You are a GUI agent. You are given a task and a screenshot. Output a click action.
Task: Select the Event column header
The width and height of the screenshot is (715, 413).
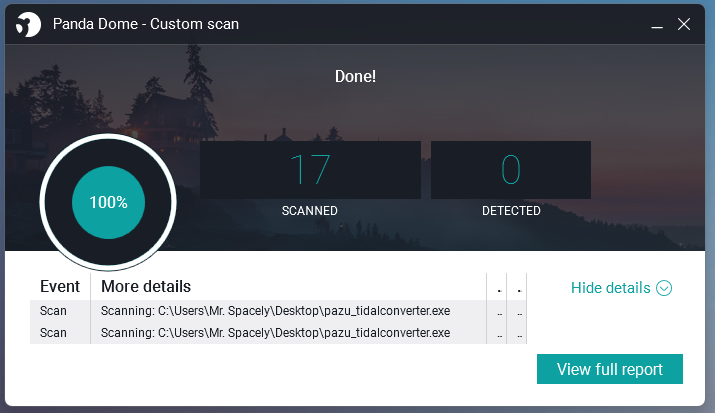tap(60, 287)
